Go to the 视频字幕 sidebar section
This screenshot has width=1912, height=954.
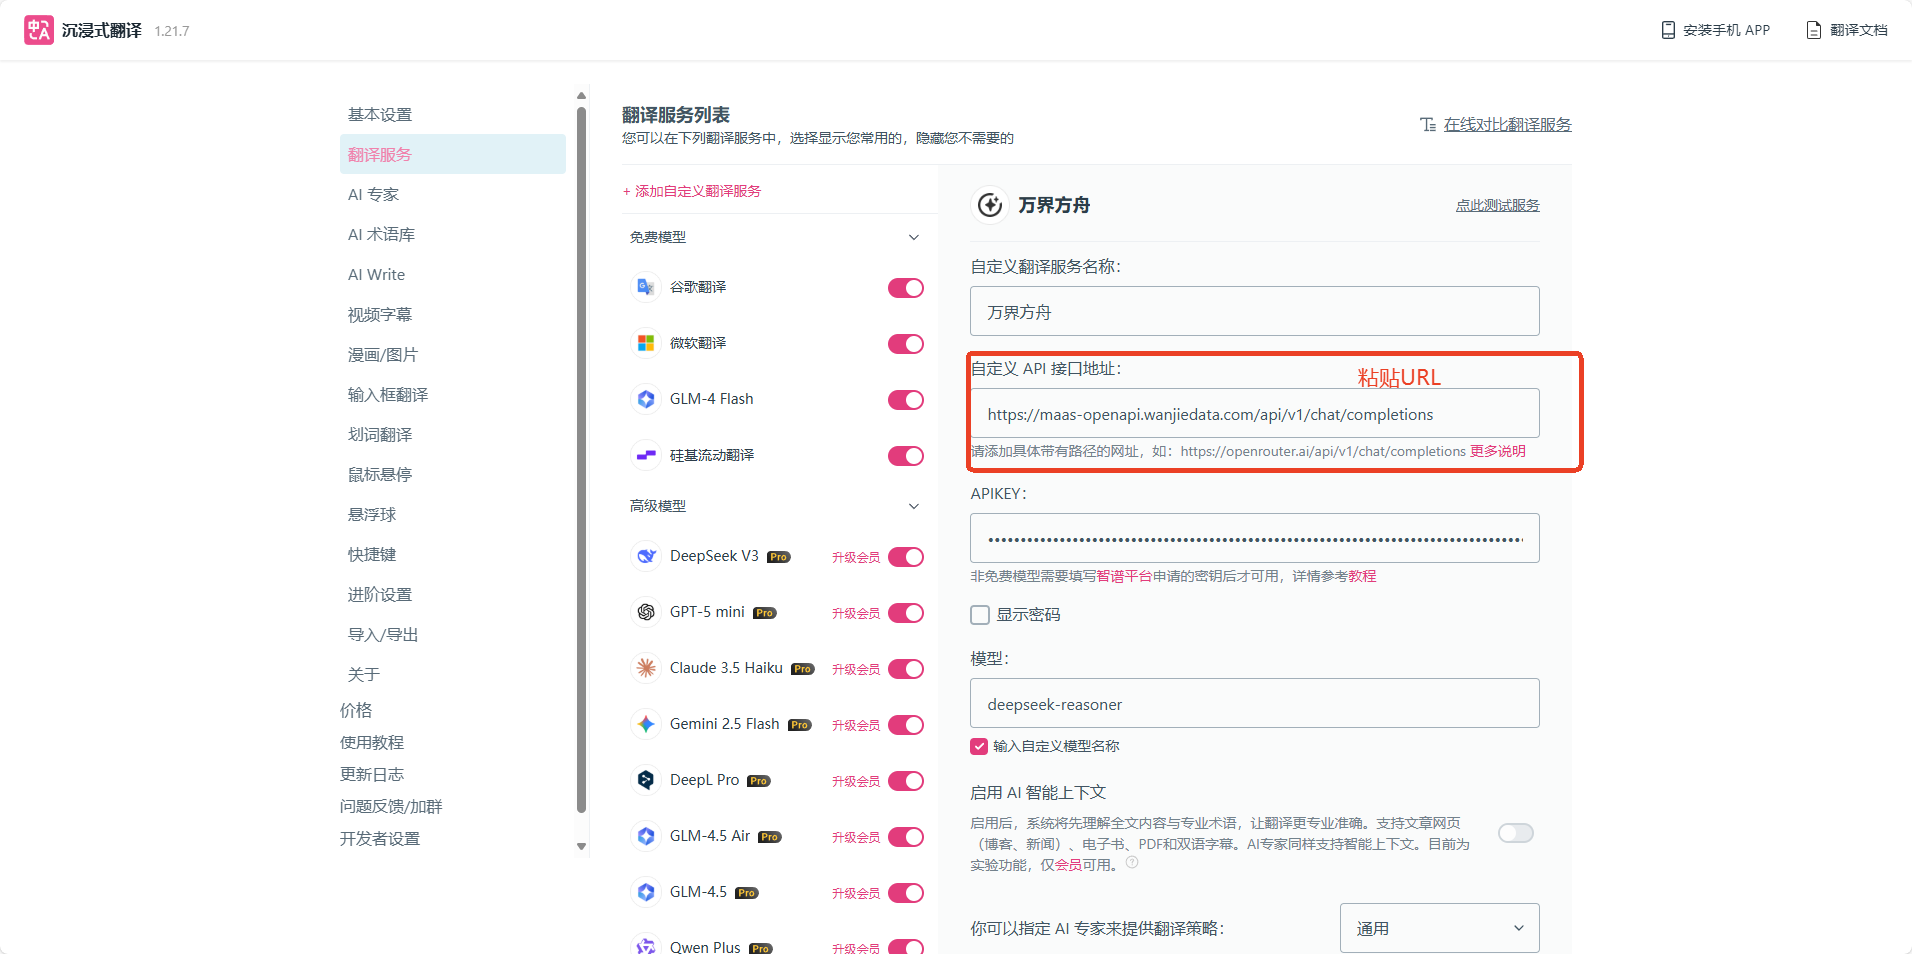[x=380, y=315]
